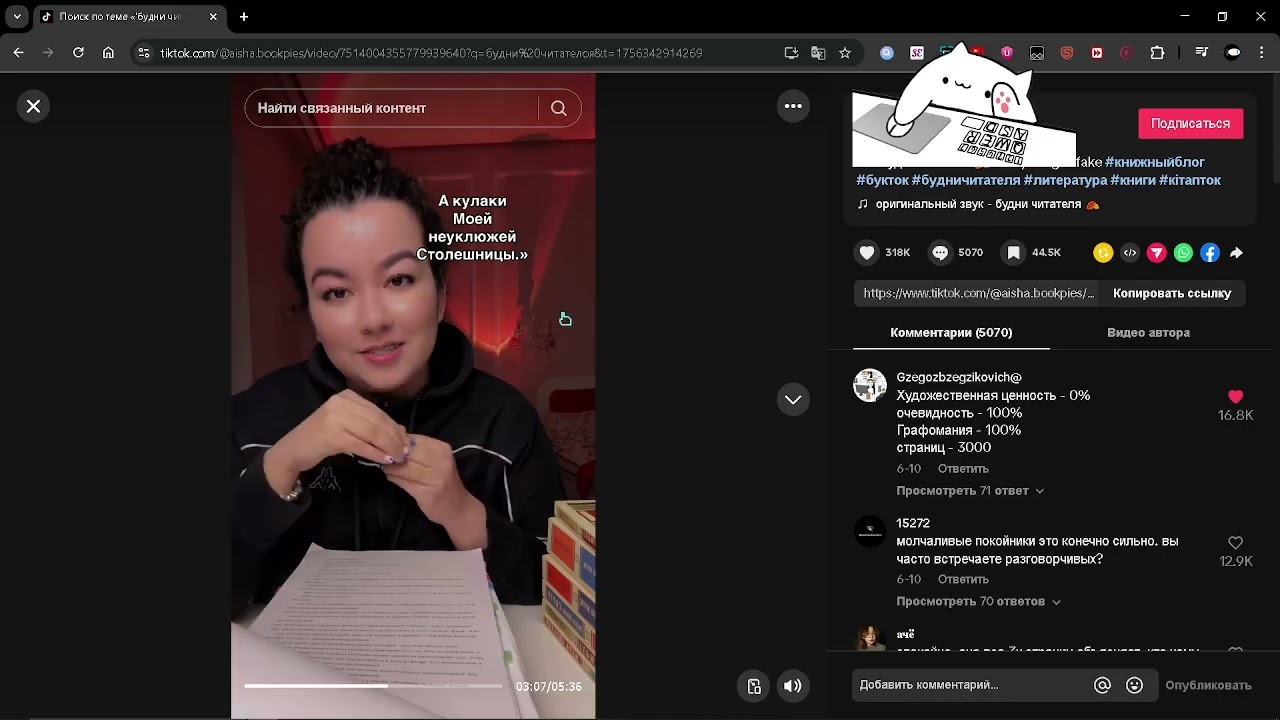The height and width of the screenshot is (720, 1280).
Task: Click the magnifier extension icon
Action: click(x=887, y=53)
